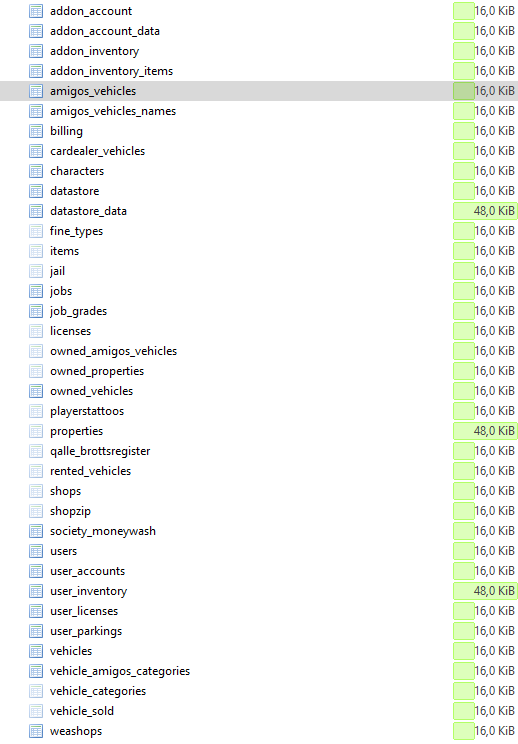Image resolution: width=518 pixels, height=744 pixels.
Task: Click the size bar of the highlighted amigos_vehicles row
Action: [x=464, y=91]
